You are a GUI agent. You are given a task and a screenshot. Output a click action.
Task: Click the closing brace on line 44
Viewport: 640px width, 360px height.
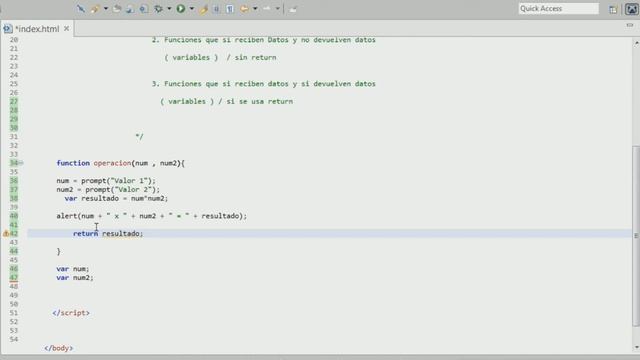pyautogui.click(x=58, y=251)
